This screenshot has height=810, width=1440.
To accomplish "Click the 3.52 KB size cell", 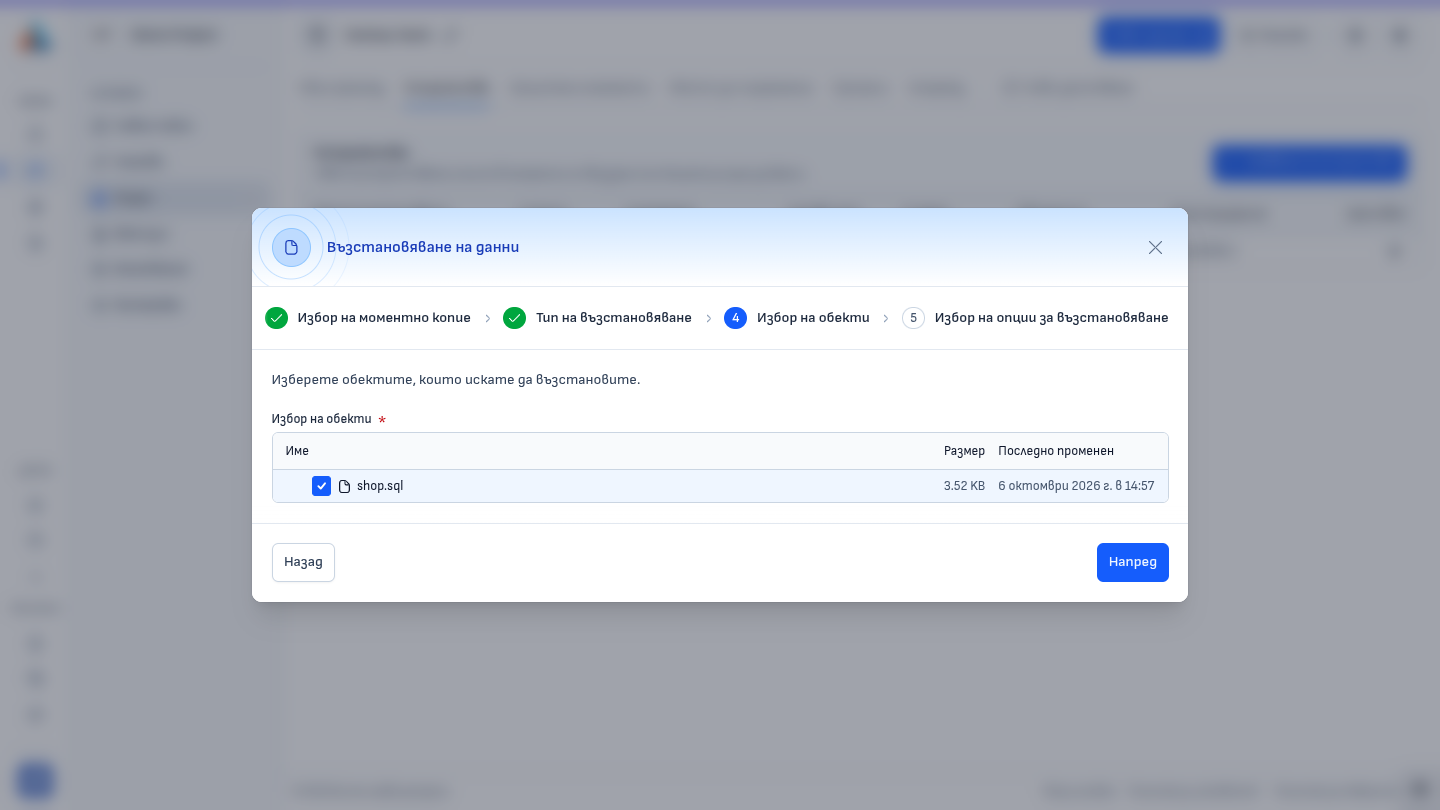I will click(964, 486).
